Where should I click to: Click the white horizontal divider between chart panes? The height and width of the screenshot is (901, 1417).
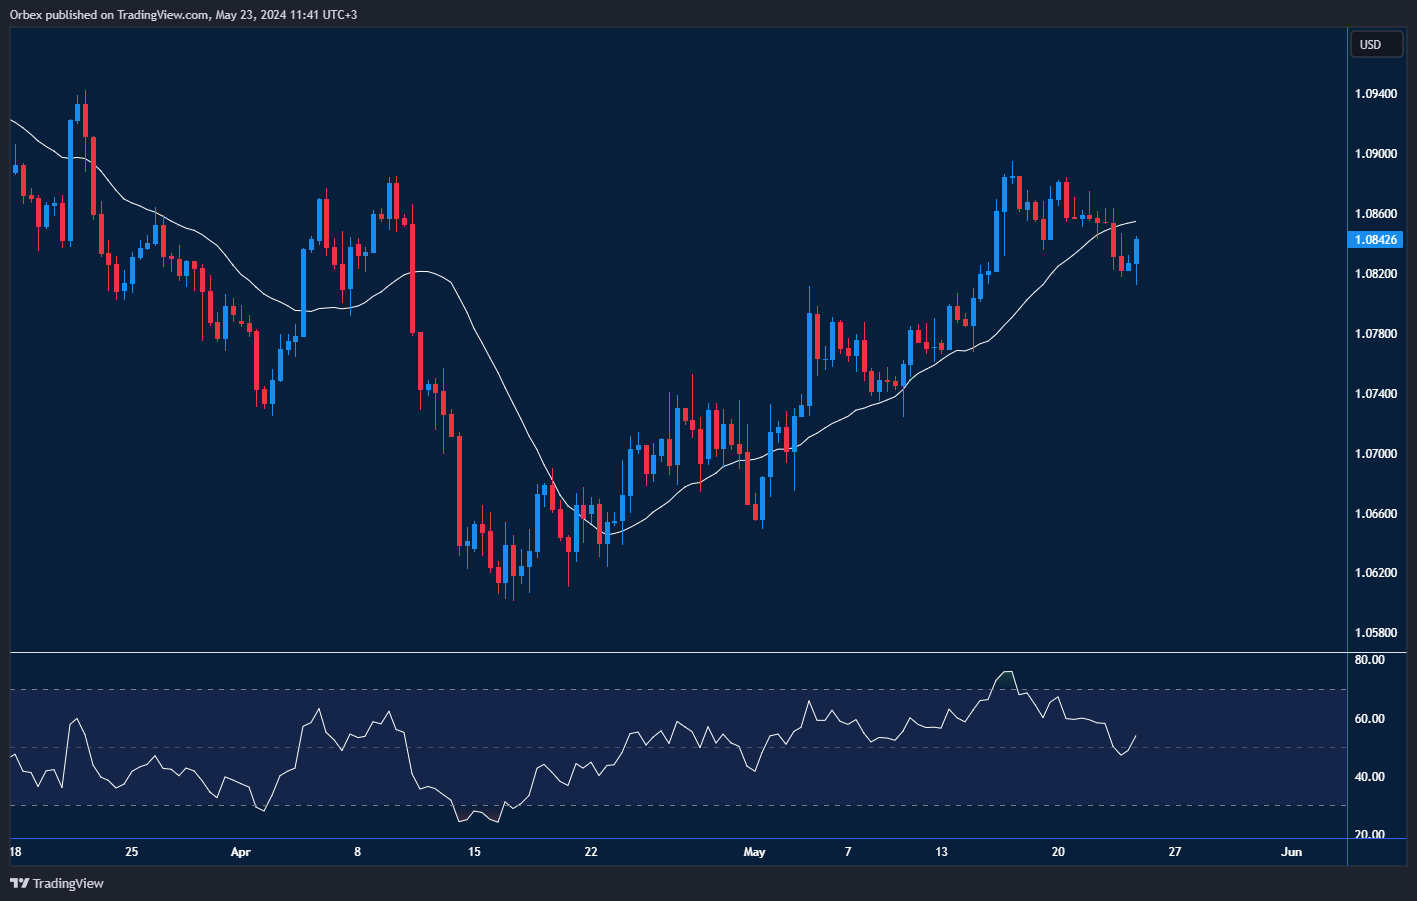(x=678, y=652)
